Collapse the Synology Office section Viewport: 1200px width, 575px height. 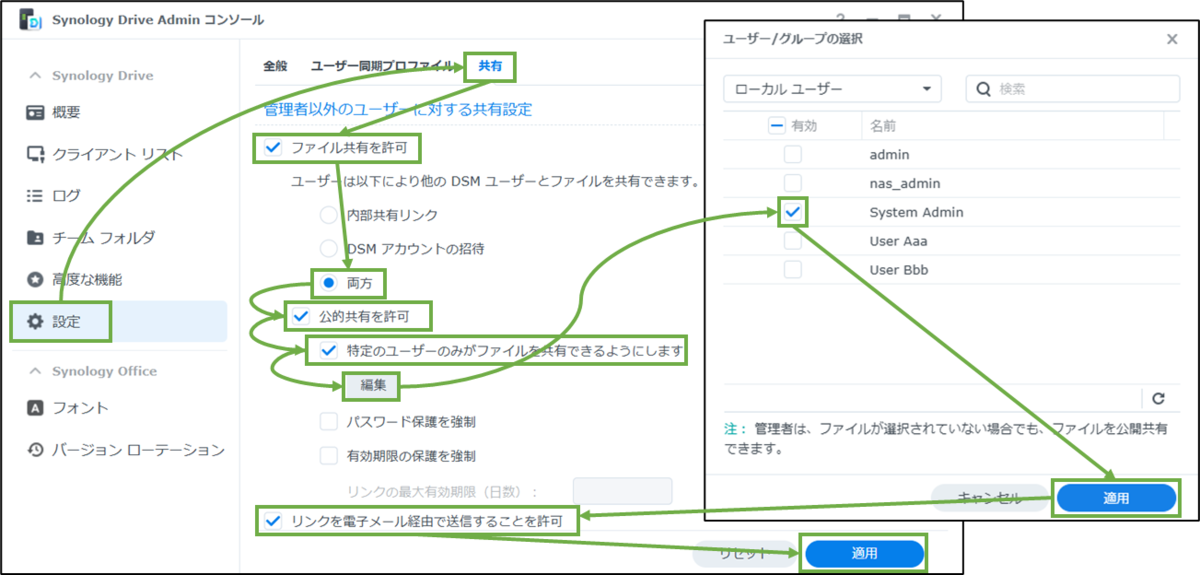35,371
